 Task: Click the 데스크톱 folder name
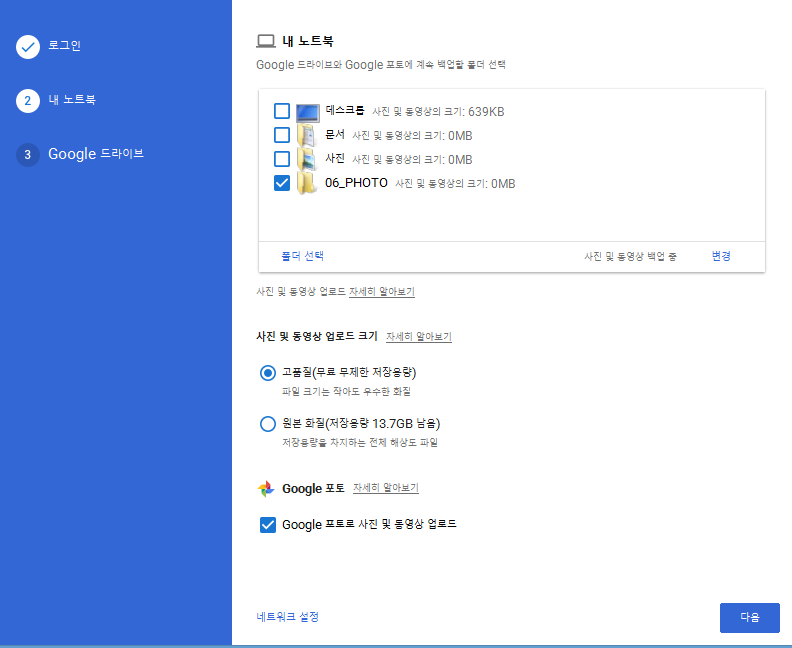(x=345, y=110)
